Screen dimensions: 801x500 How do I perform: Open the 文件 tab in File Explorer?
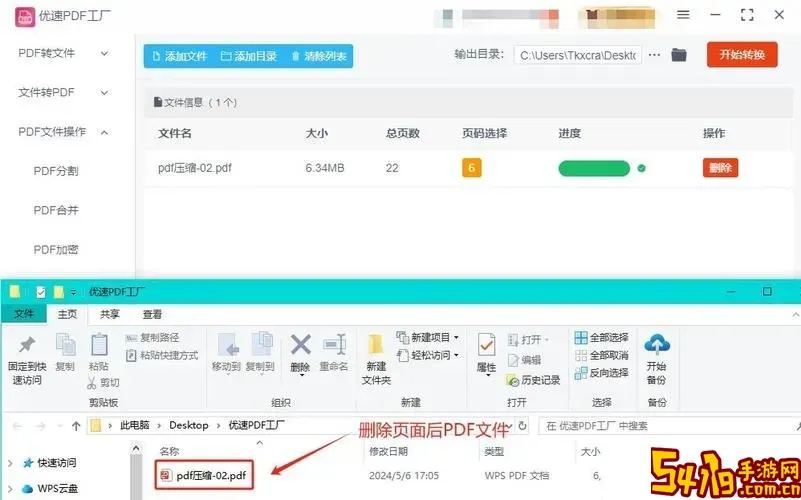pos(23,314)
